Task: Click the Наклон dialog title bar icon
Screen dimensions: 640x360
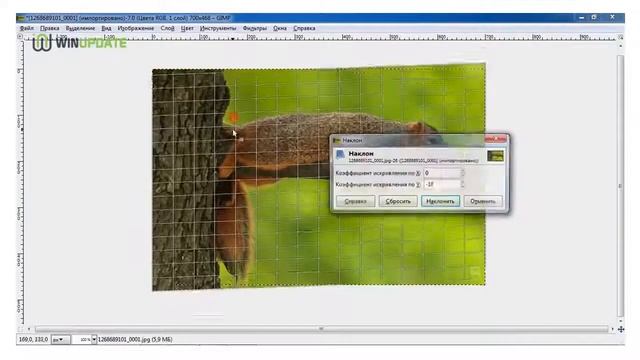Action: click(337, 140)
